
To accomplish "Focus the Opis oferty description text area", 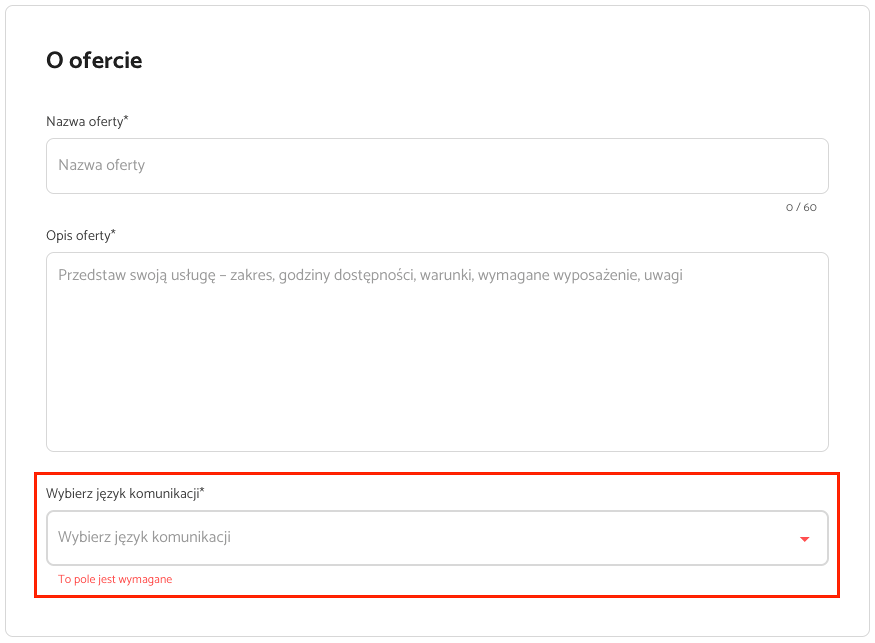I will [437, 352].
